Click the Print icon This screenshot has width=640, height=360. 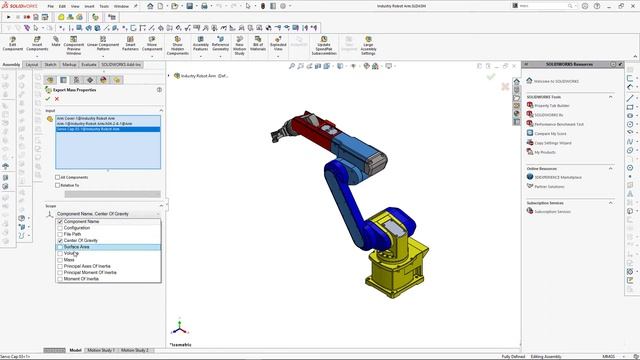point(204,6)
